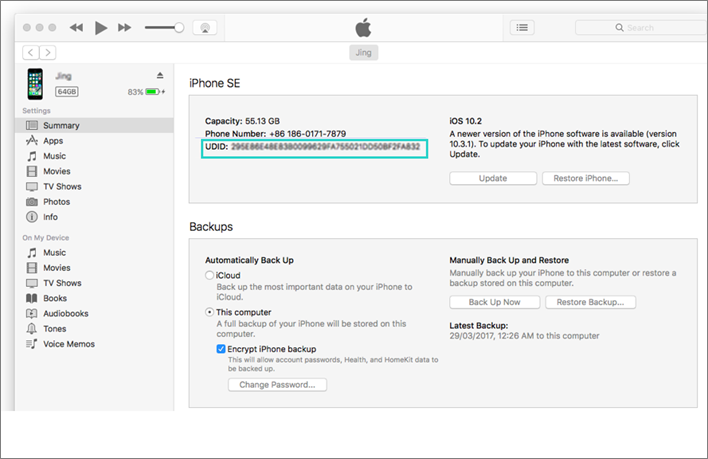
Task: Click the Summary list icon
Action: point(32,125)
